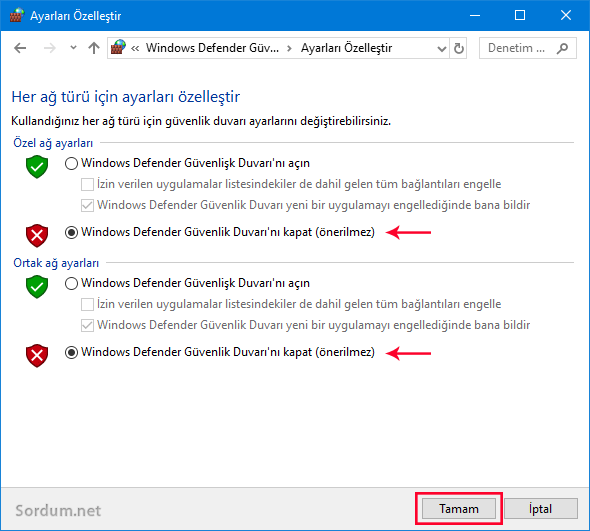This screenshot has height=531, width=590.
Task: Select private network firewall on radio
Action: (71, 164)
